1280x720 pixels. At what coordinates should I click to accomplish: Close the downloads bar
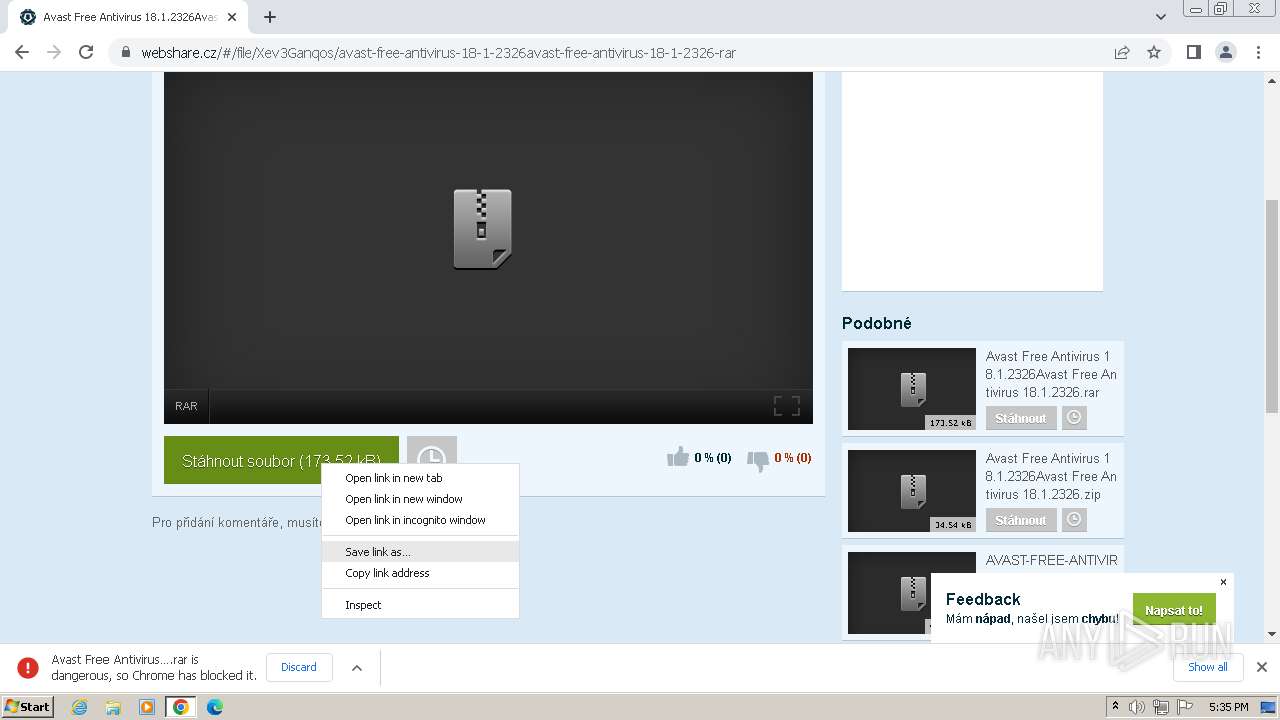click(1262, 667)
